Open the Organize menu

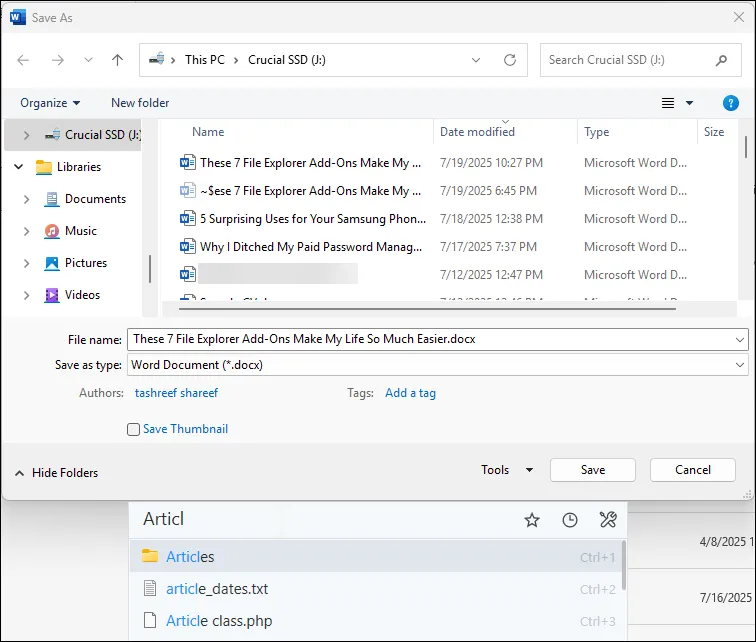click(50, 103)
